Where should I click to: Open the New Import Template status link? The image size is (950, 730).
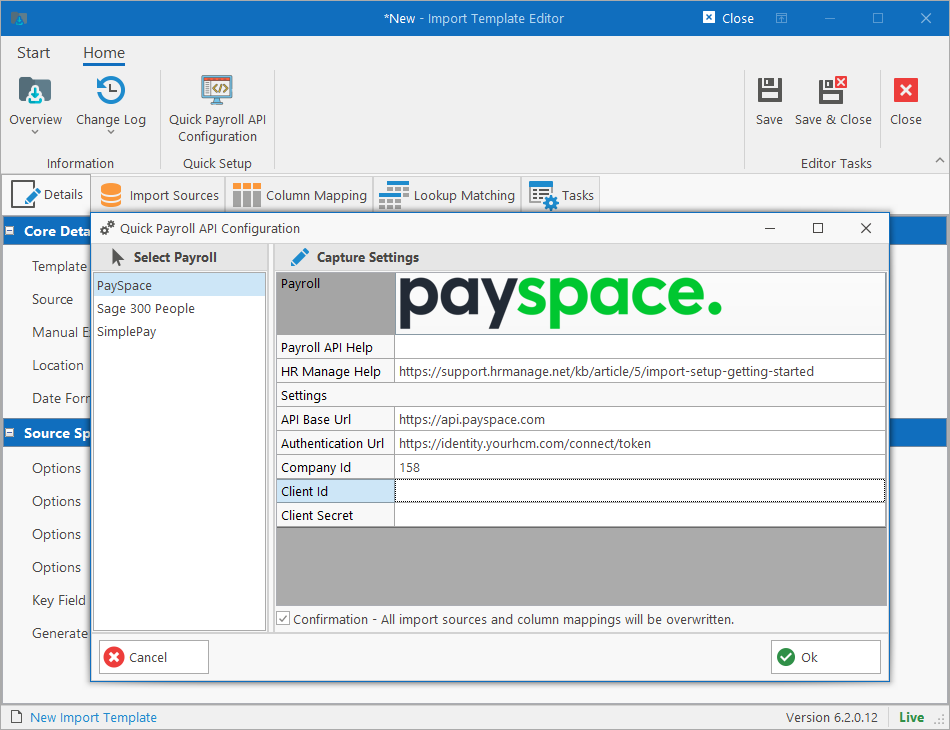[93, 717]
